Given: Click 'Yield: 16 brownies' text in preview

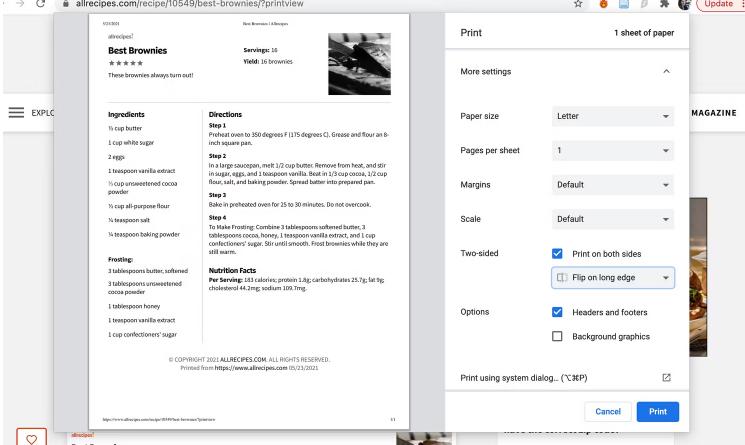Looking at the screenshot, I should [x=268, y=62].
